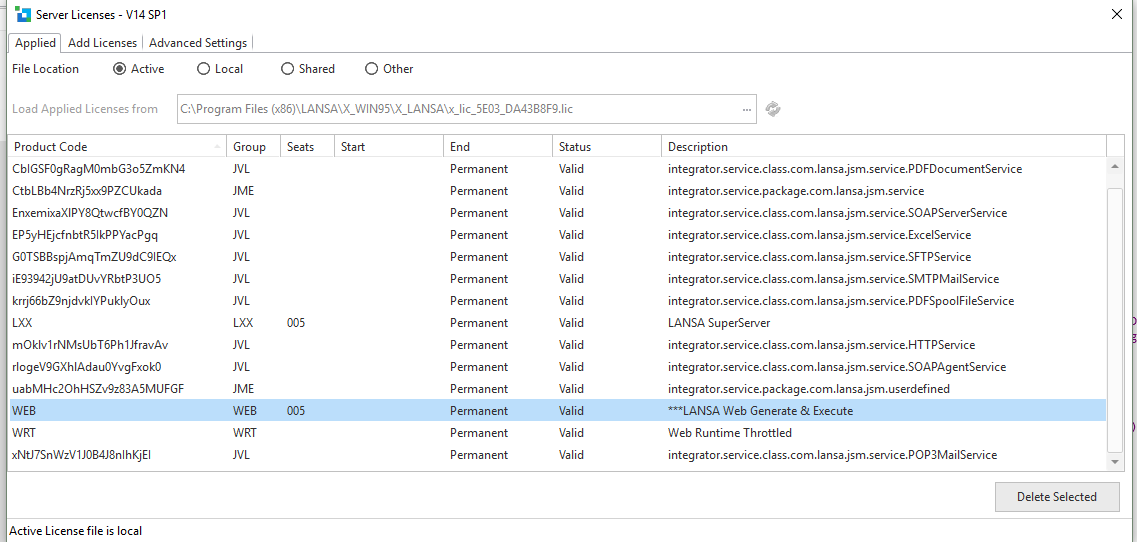
Task: Click the list scrollbar down arrow
Action: click(1115, 461)
